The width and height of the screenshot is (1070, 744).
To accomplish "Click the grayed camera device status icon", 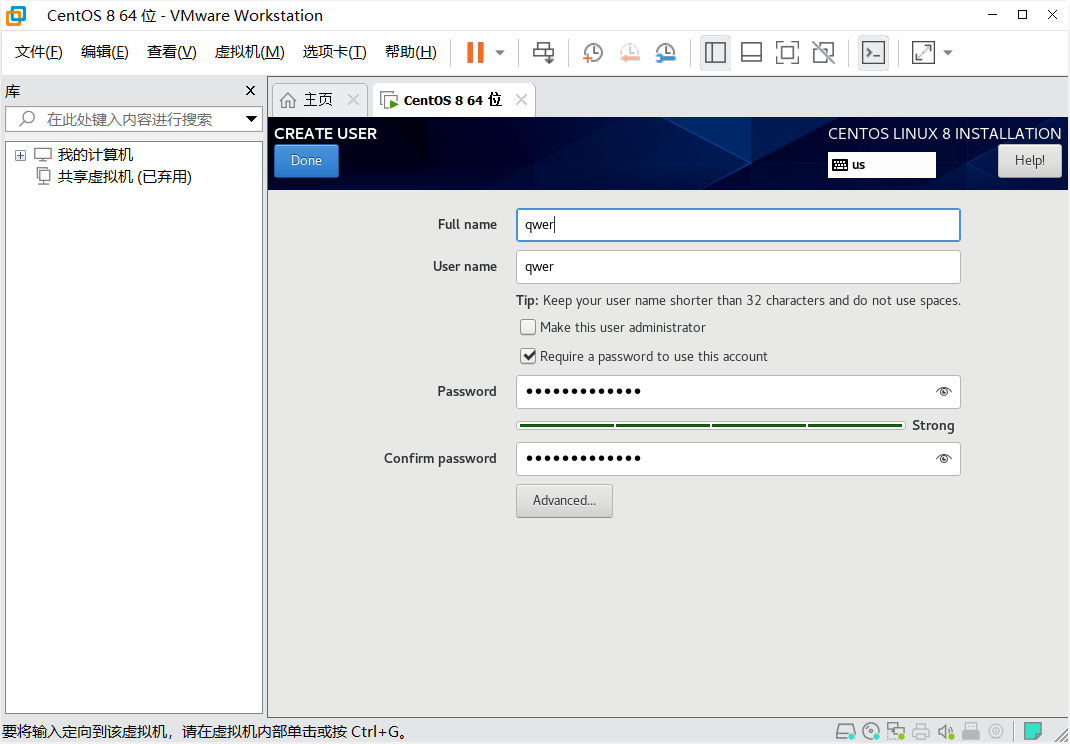I will [996, 732].
